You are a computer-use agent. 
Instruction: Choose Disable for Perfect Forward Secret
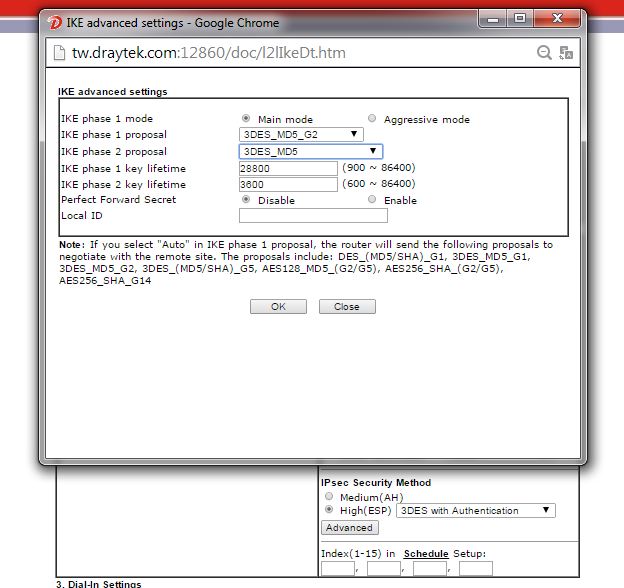(246, 200)
